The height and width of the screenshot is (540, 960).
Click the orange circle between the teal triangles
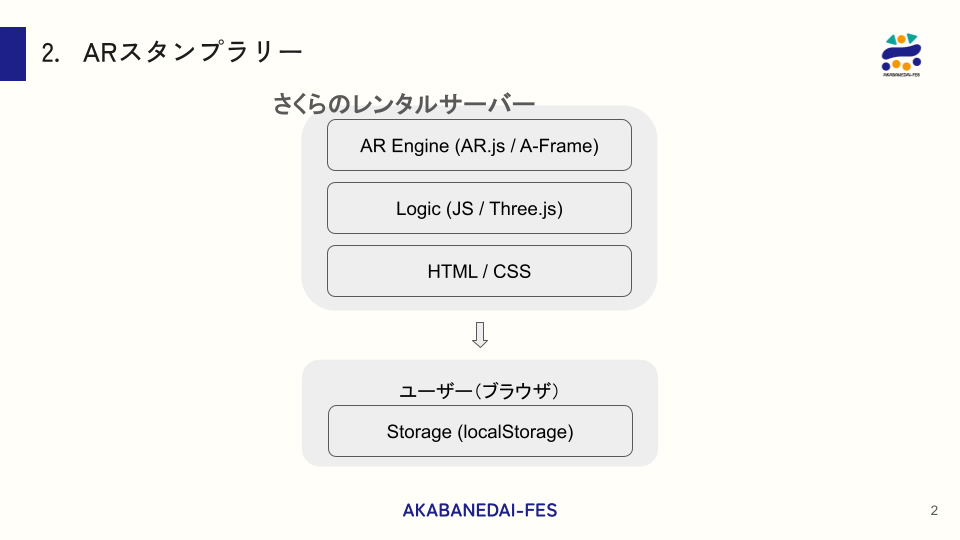(901, 39)
